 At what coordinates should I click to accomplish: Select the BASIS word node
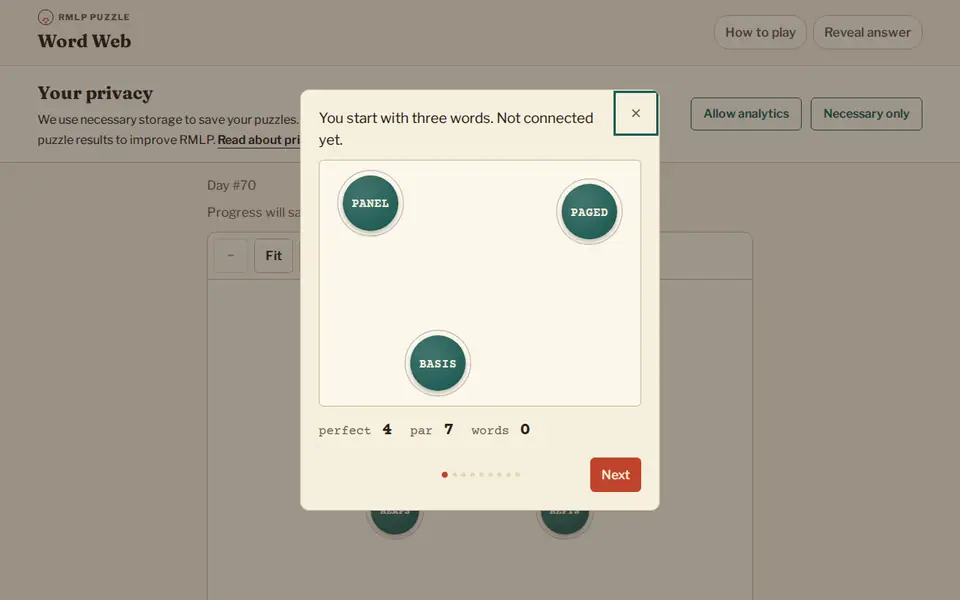coord(438,363)
